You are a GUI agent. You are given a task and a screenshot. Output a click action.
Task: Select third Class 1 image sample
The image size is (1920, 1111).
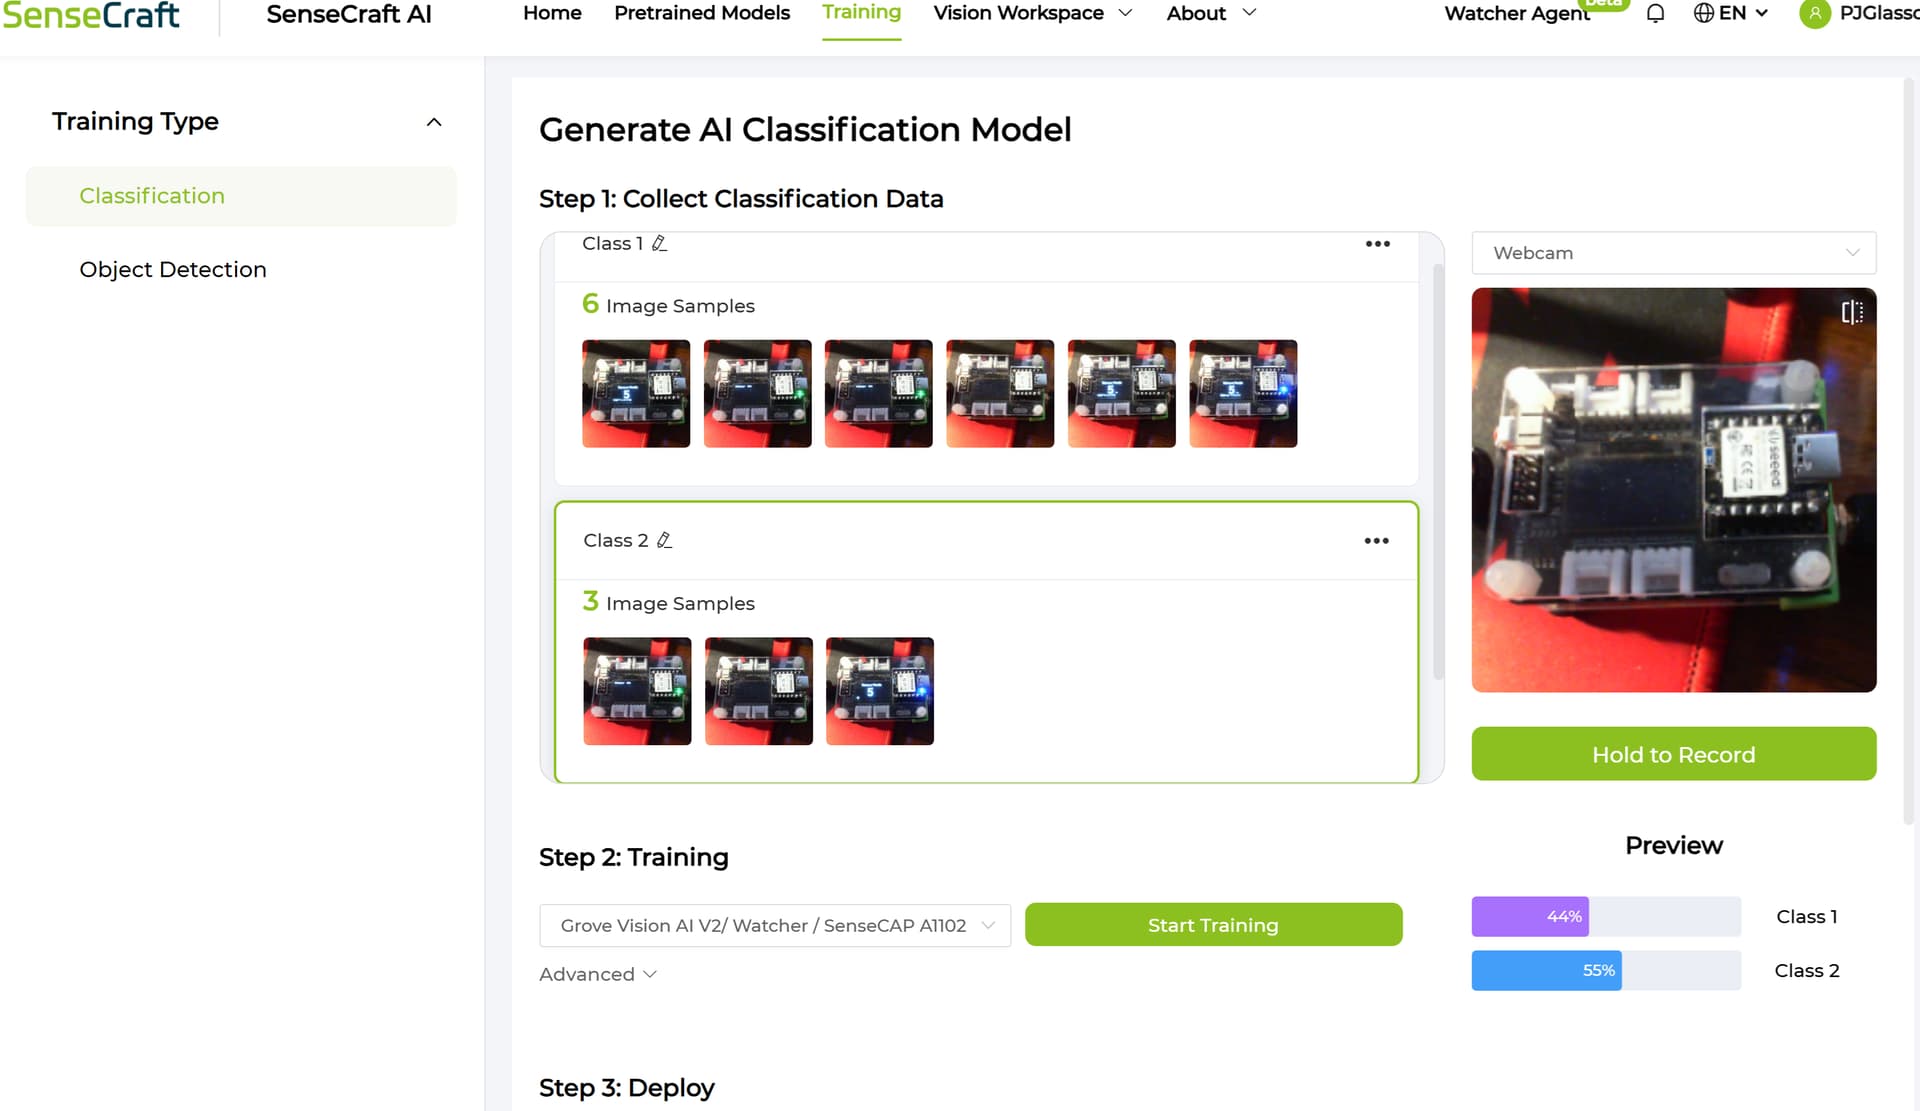coord(878,393)
